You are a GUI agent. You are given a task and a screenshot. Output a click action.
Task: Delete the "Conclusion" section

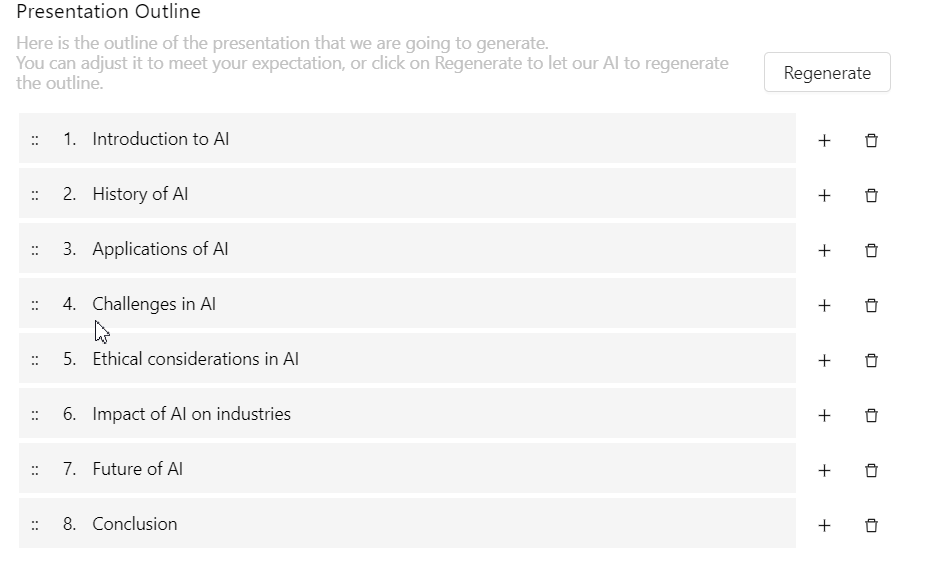pyautogui.click(x=871, y=524)
